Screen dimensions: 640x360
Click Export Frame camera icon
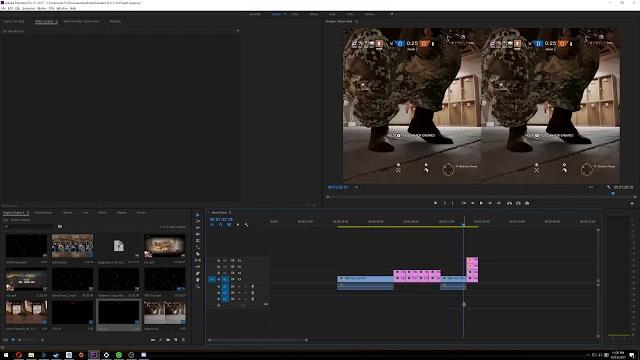pyautogui.click(x=527, y=203)
